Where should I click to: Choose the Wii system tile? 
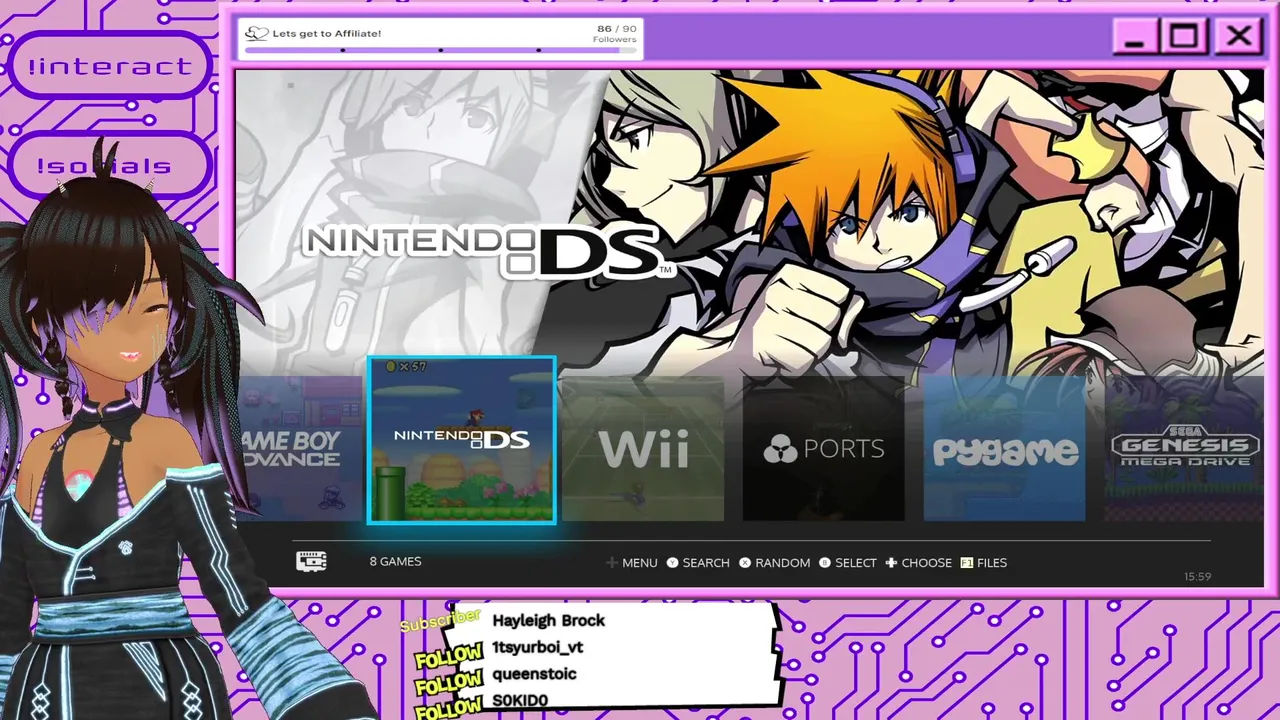[643, 449]
